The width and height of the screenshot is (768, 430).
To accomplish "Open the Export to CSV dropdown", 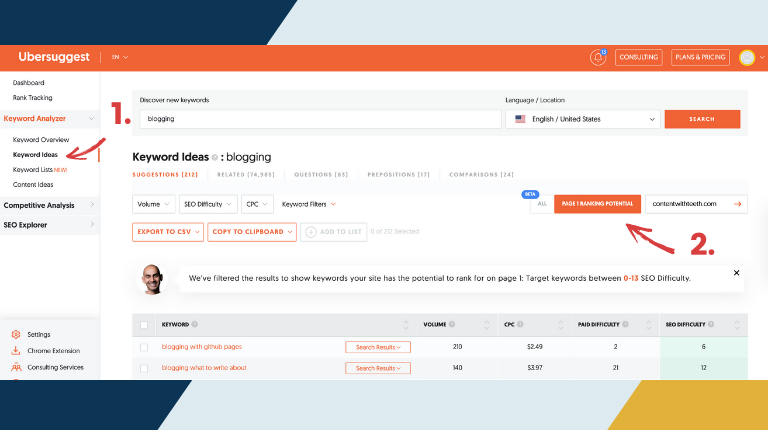I will [168, 232].
